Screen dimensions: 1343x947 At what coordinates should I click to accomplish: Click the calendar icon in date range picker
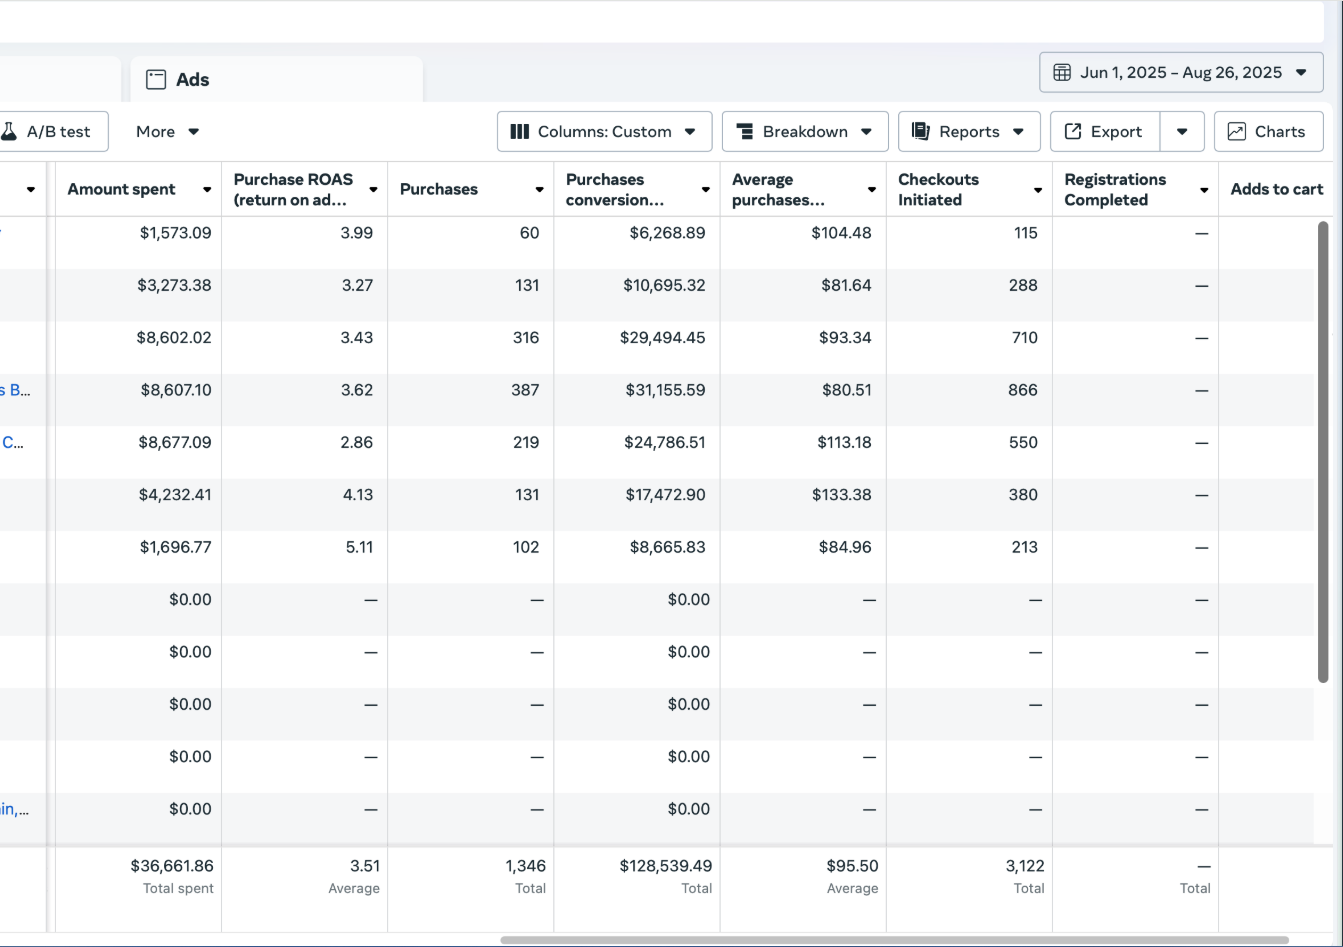coord(1062,72)
